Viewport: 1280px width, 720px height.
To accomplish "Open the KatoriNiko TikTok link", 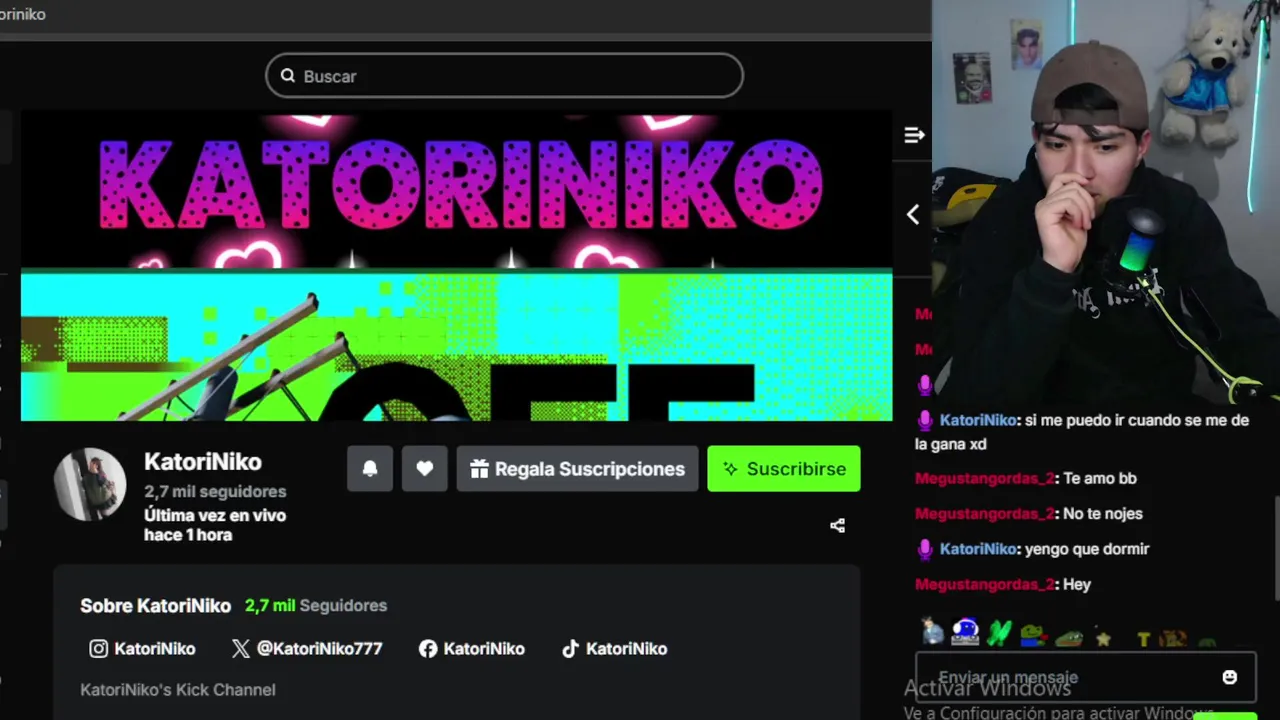I will click(614, 649).
